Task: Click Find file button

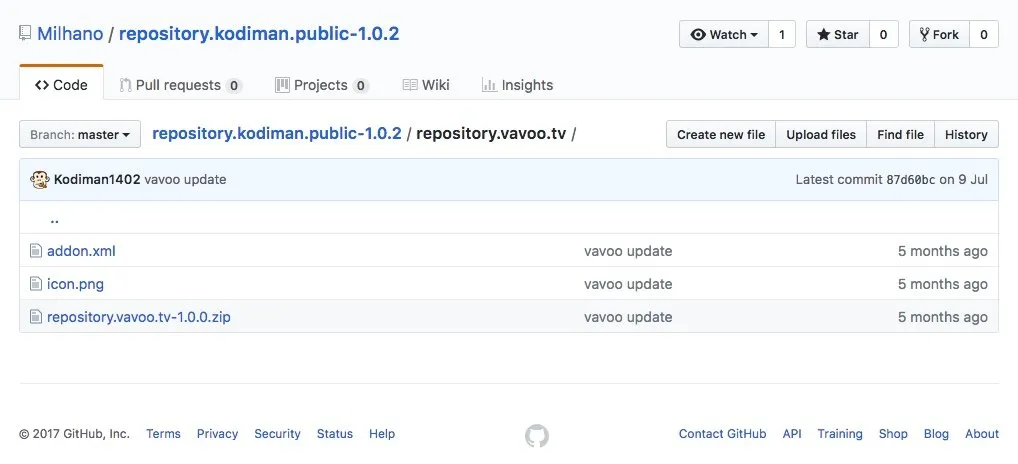Action: click(900, 134)
